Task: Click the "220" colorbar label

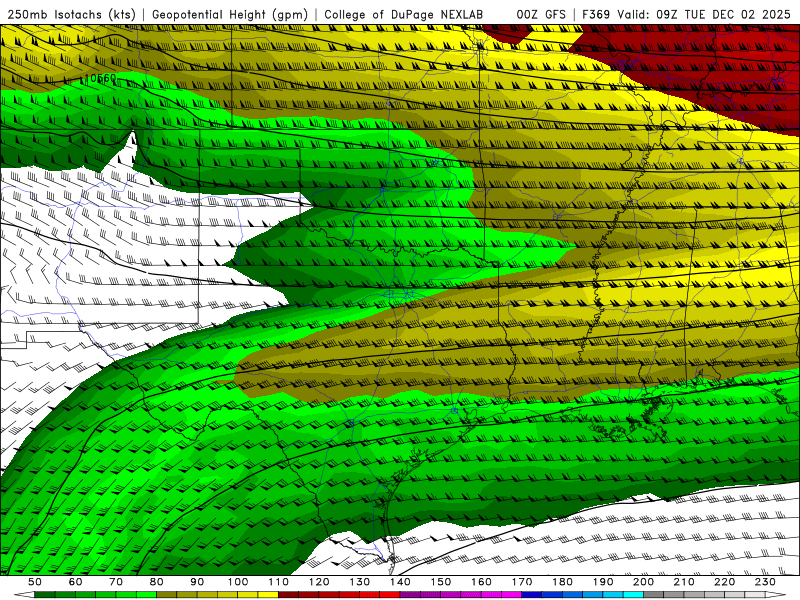Action: click(725, 582)
